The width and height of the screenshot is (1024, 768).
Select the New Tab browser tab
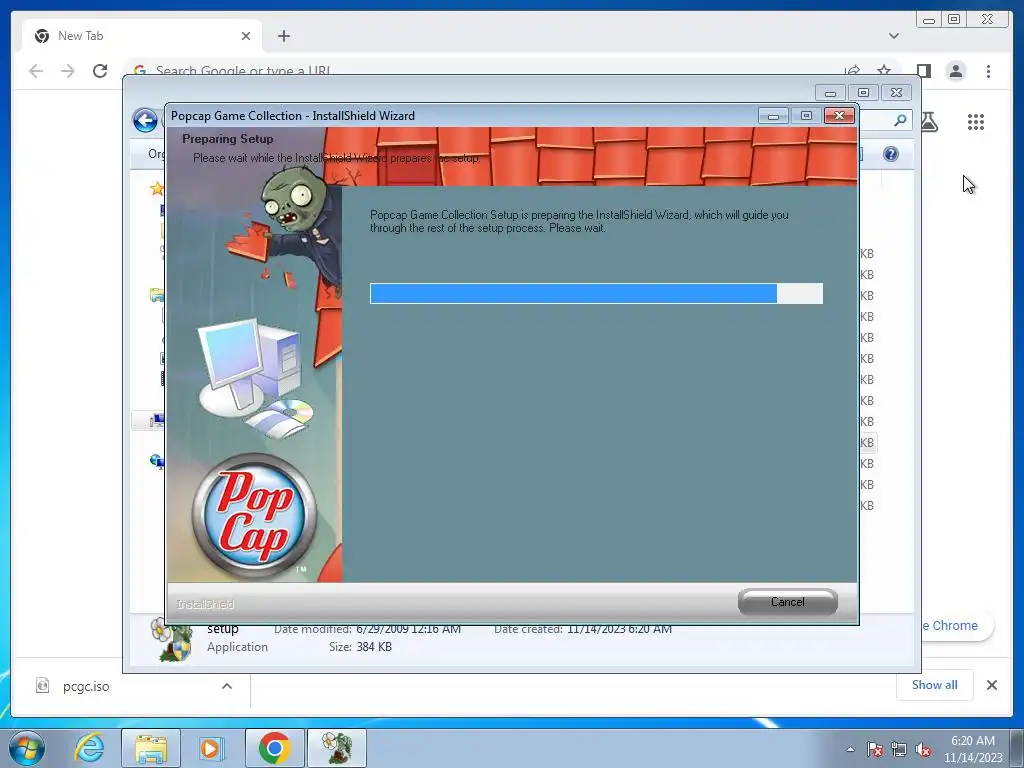pos(142,36)
